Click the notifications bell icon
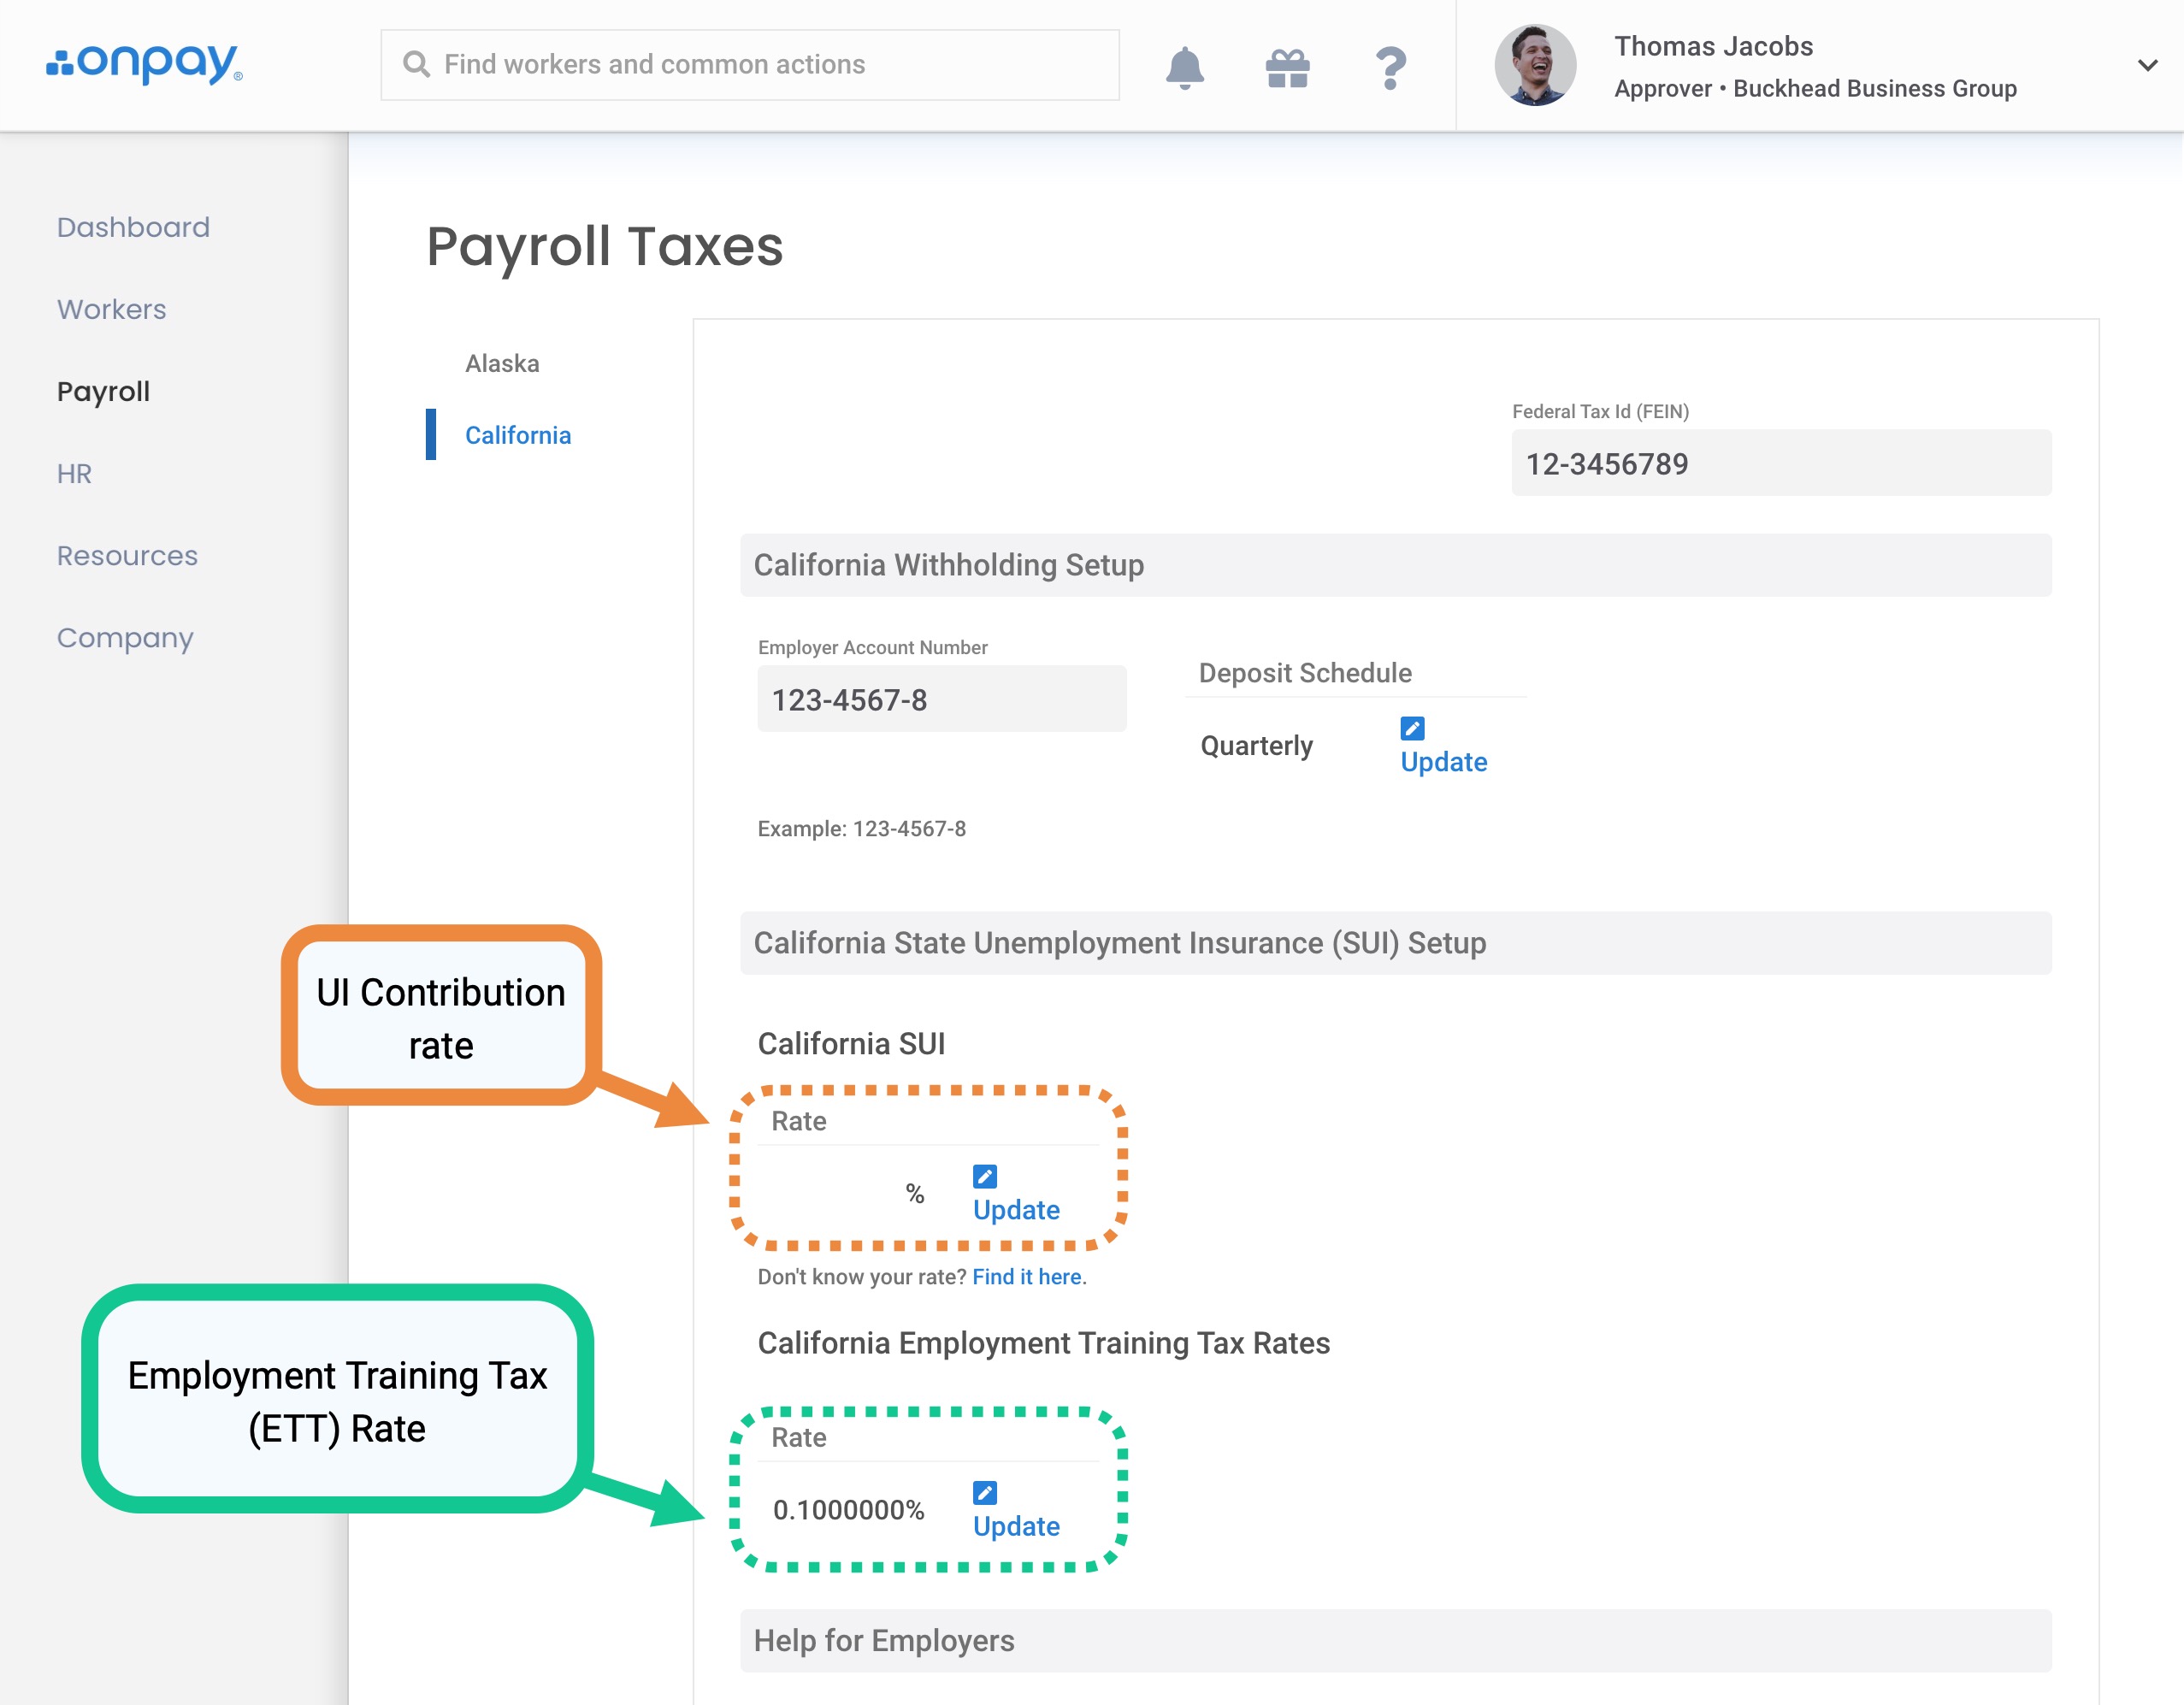 point(1184,67)
